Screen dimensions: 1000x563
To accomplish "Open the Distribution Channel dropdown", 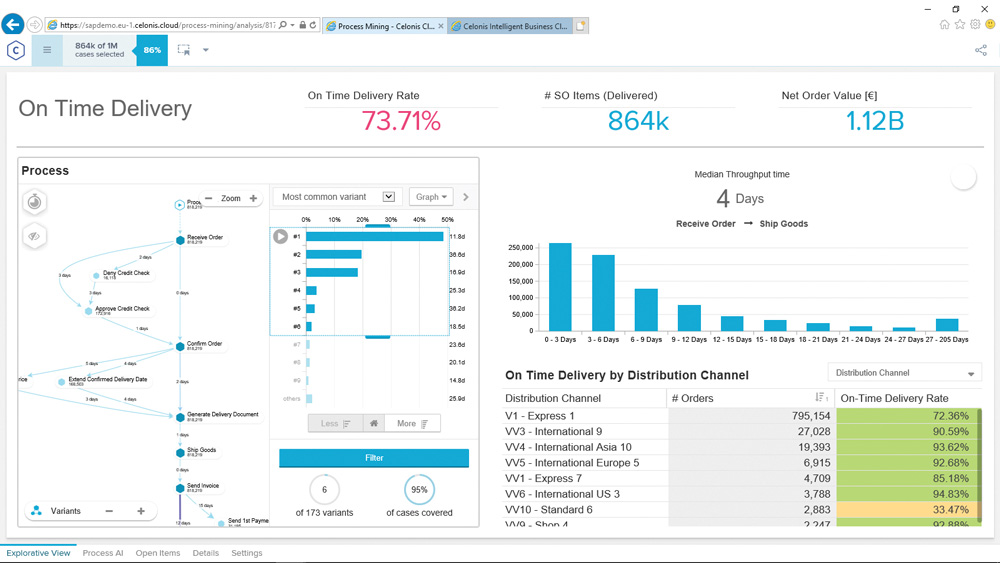I will [904, 373].
